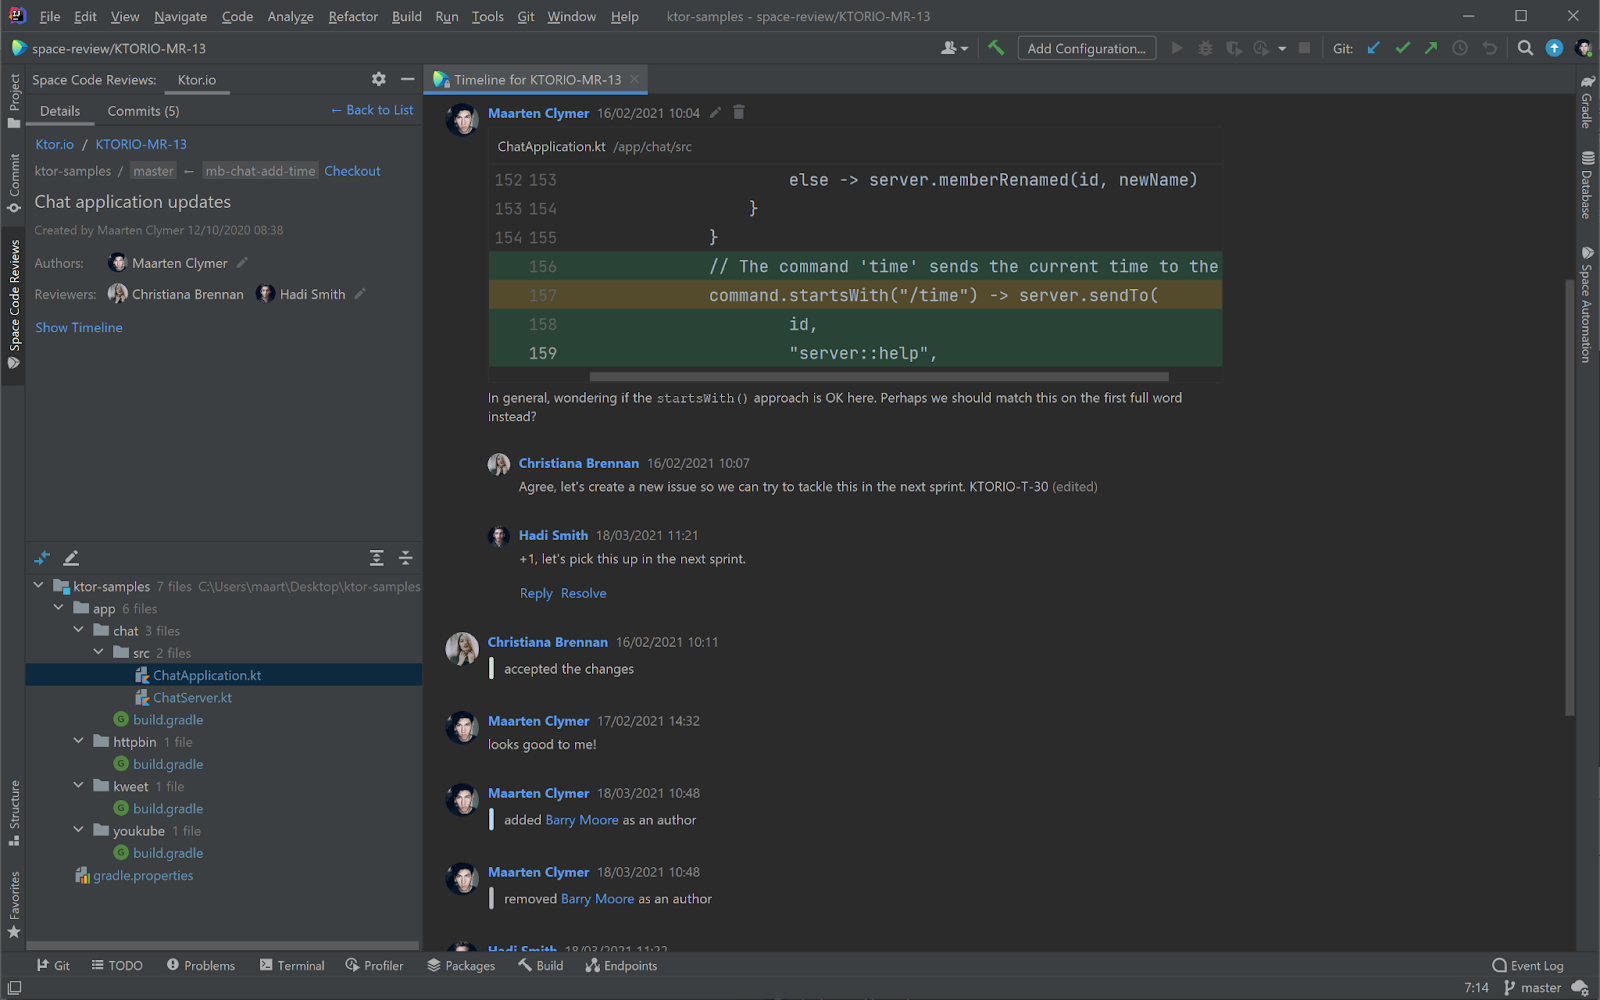Click the timeline vertical scrollbar
This screenshot has height=1000, width=1600.
click(1570, 497)
